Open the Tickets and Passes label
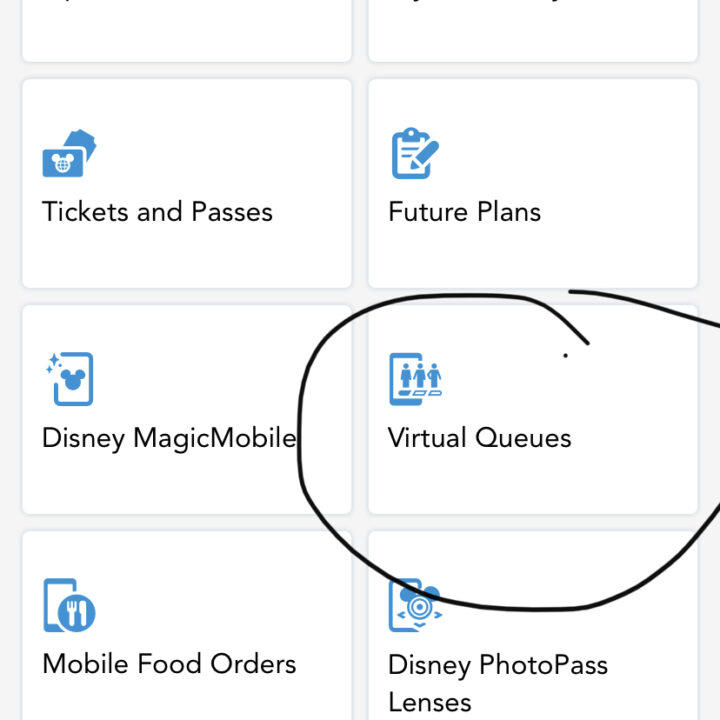Screen dimensions: 720x720 (157, 212)
